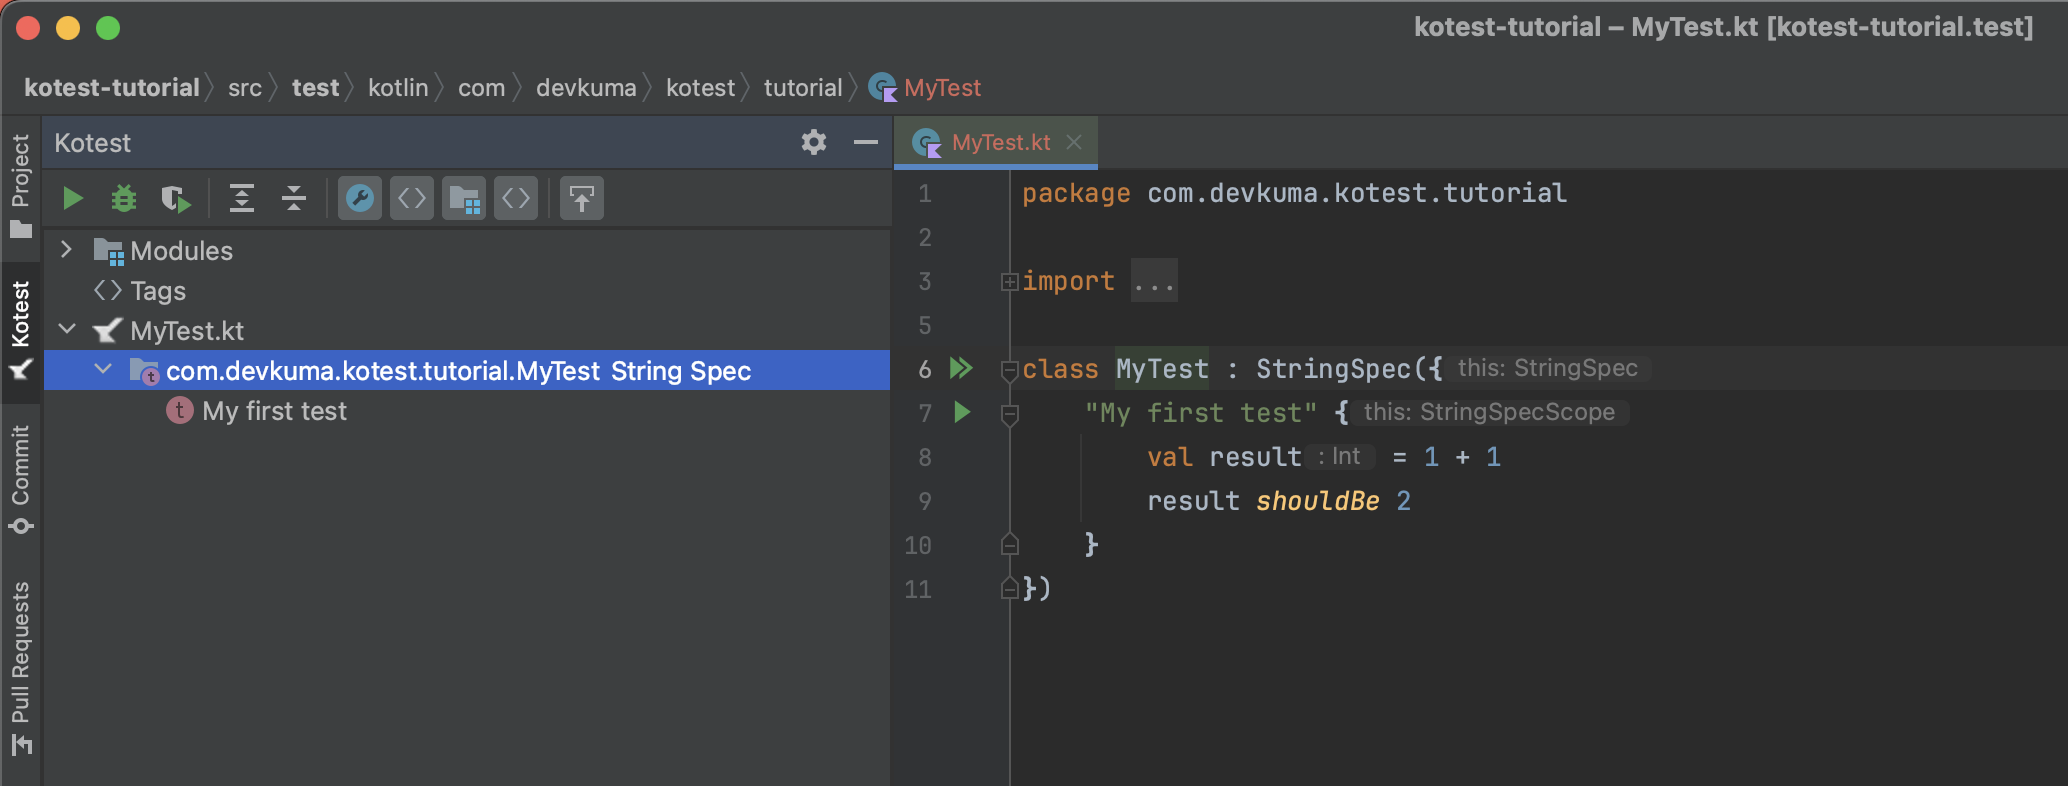
Task: Run test with coverage shield icon
Action: coord(176,198)
